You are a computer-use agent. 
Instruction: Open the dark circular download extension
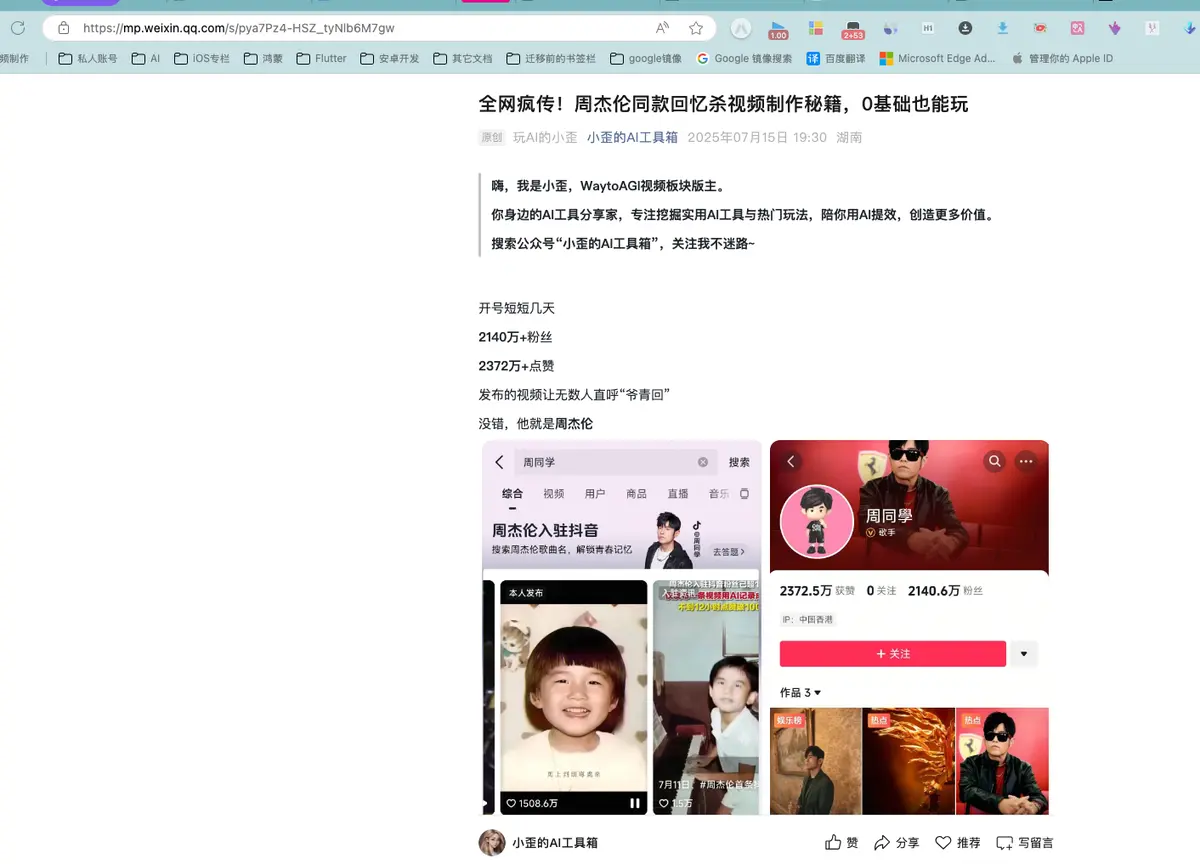pos(965,28)
